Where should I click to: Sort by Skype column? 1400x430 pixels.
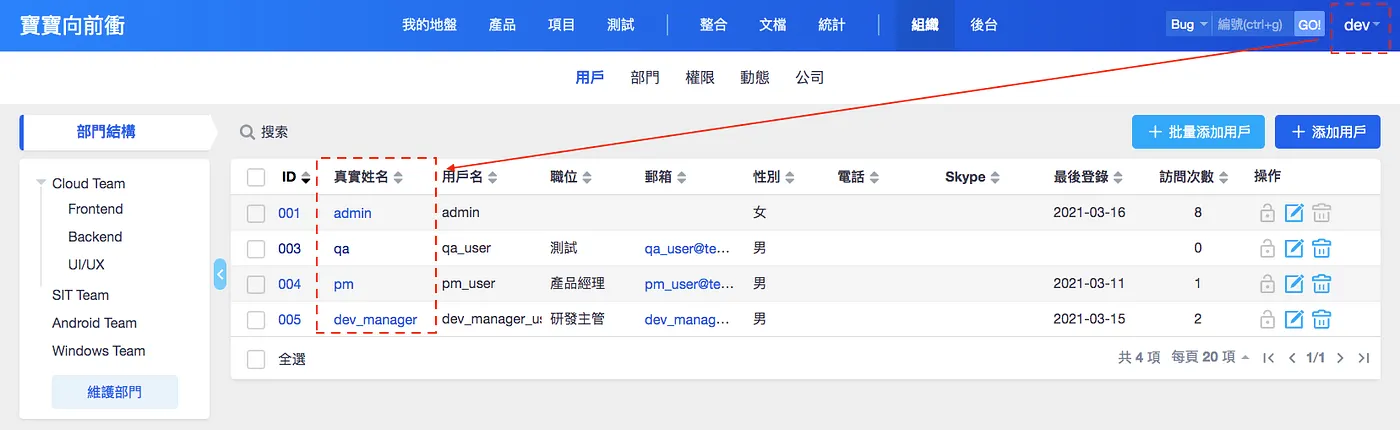[x=973, y=177]
